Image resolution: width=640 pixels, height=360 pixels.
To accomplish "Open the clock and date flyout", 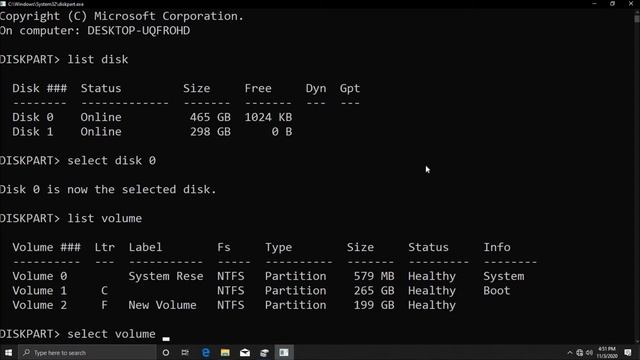I will click(607, 352).
